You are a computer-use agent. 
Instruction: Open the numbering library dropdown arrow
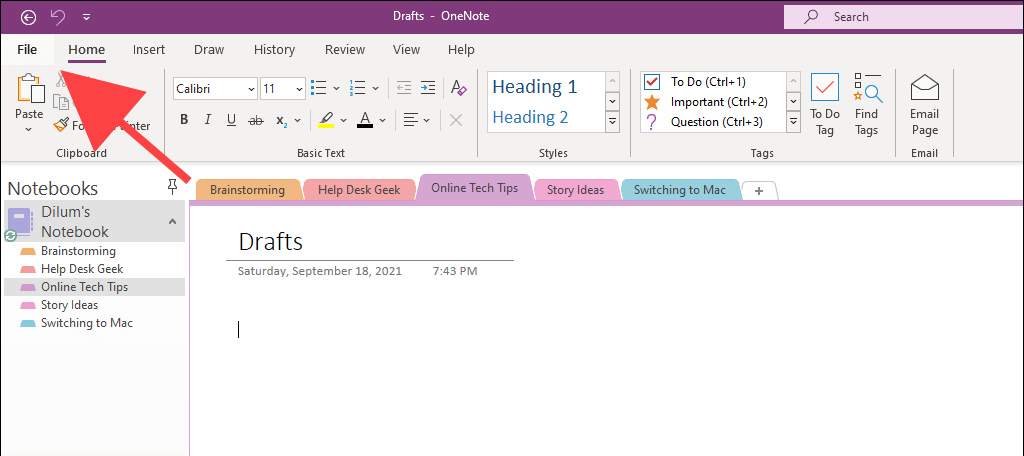tap(376, 88)
